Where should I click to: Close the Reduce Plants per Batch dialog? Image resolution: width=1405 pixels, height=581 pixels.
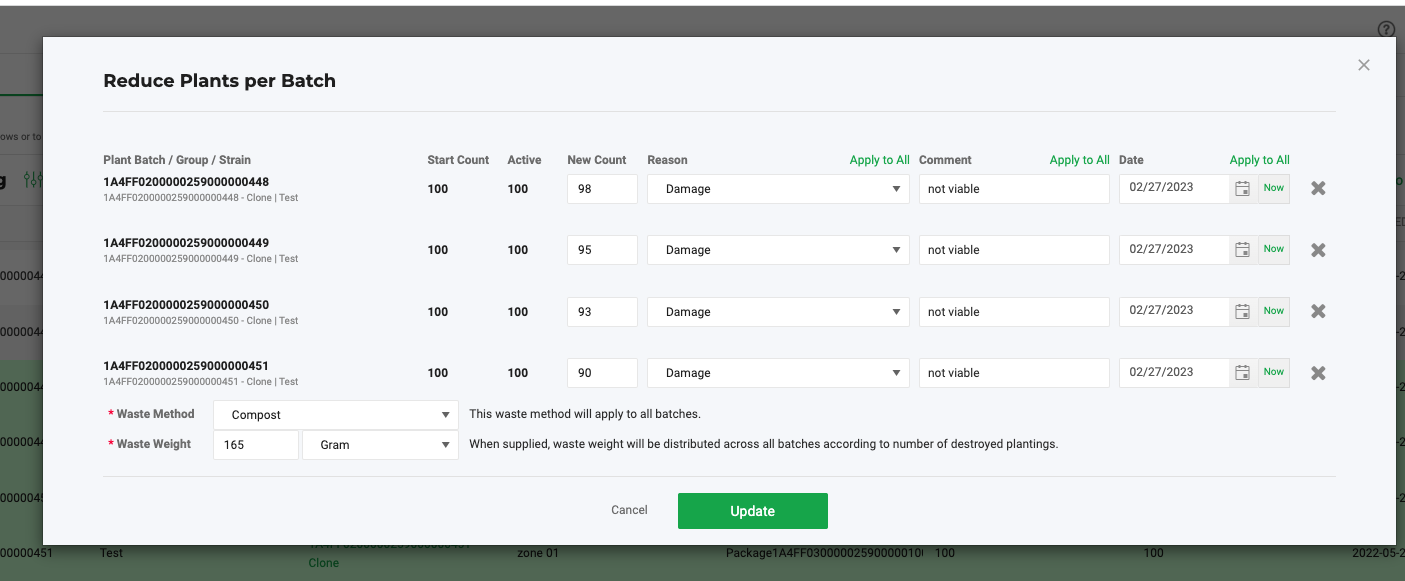point(1364,65)
